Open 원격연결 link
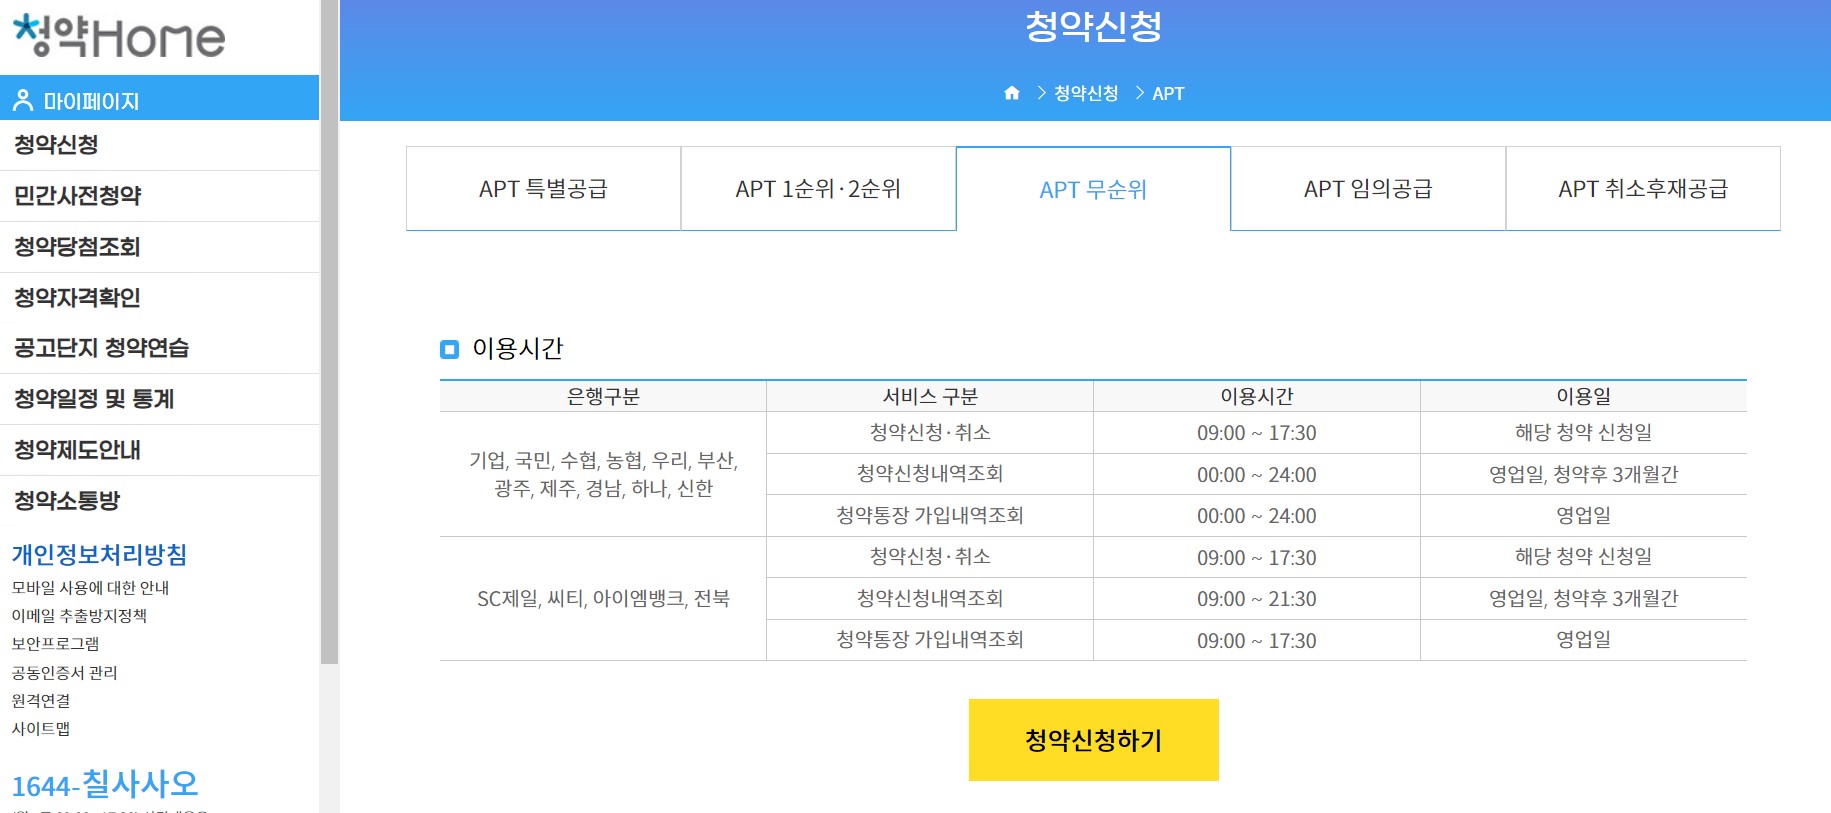This screenshot has height=813, width=1831. (x=41, y=701)
